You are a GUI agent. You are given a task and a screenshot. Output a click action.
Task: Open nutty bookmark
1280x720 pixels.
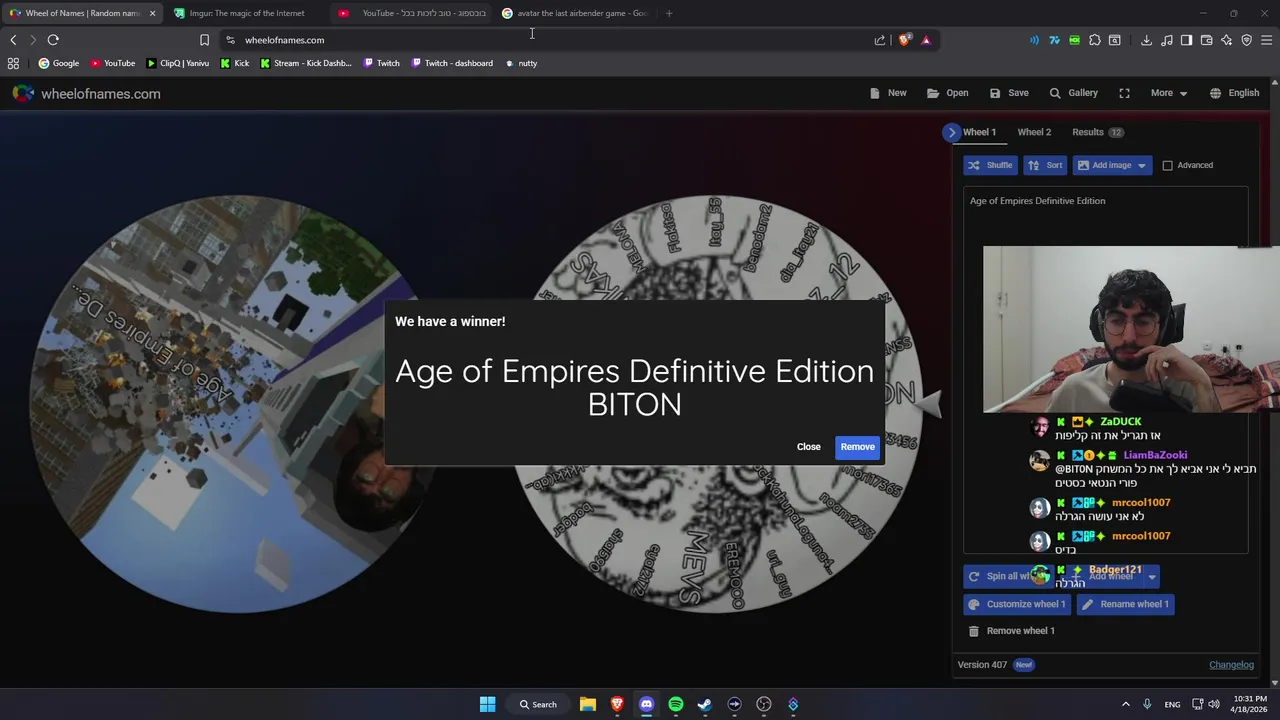(521, 63)
